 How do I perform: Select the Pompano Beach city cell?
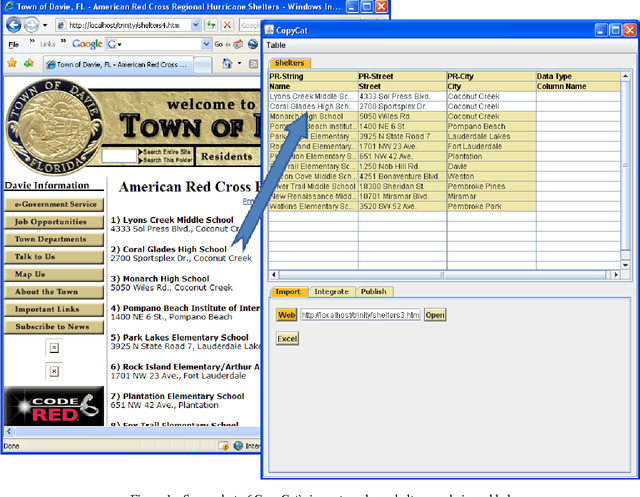coord(491,126)
